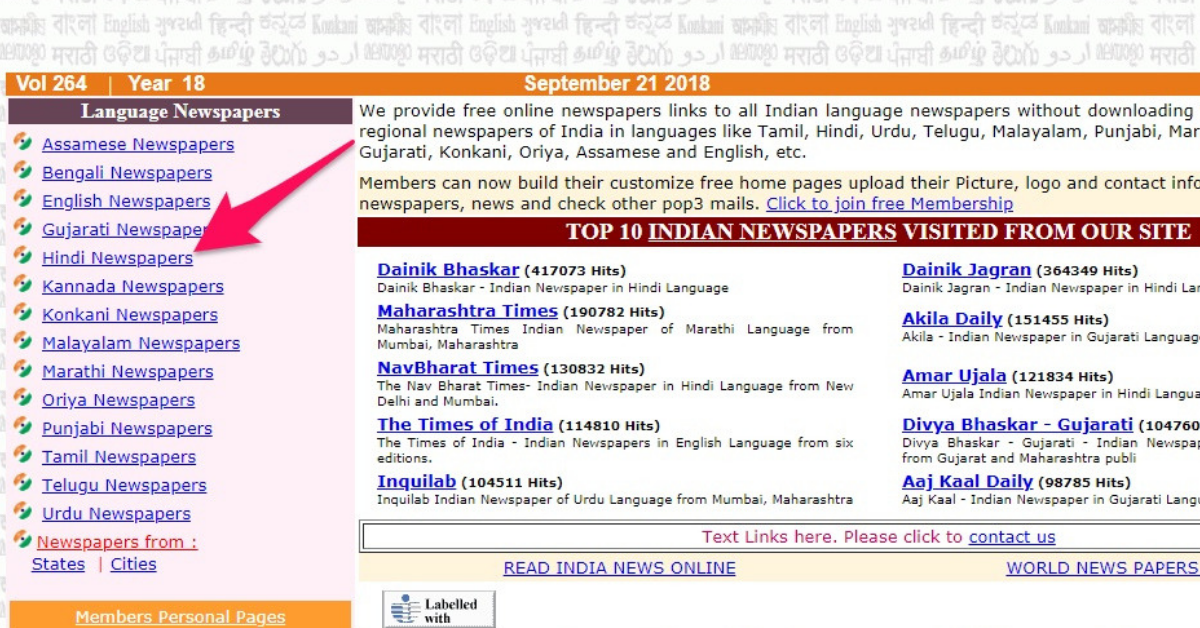Click the INDIAN NEWSPAPERS heading link
The width and height of the screenshot is (1200, 628).
point(772,232)
